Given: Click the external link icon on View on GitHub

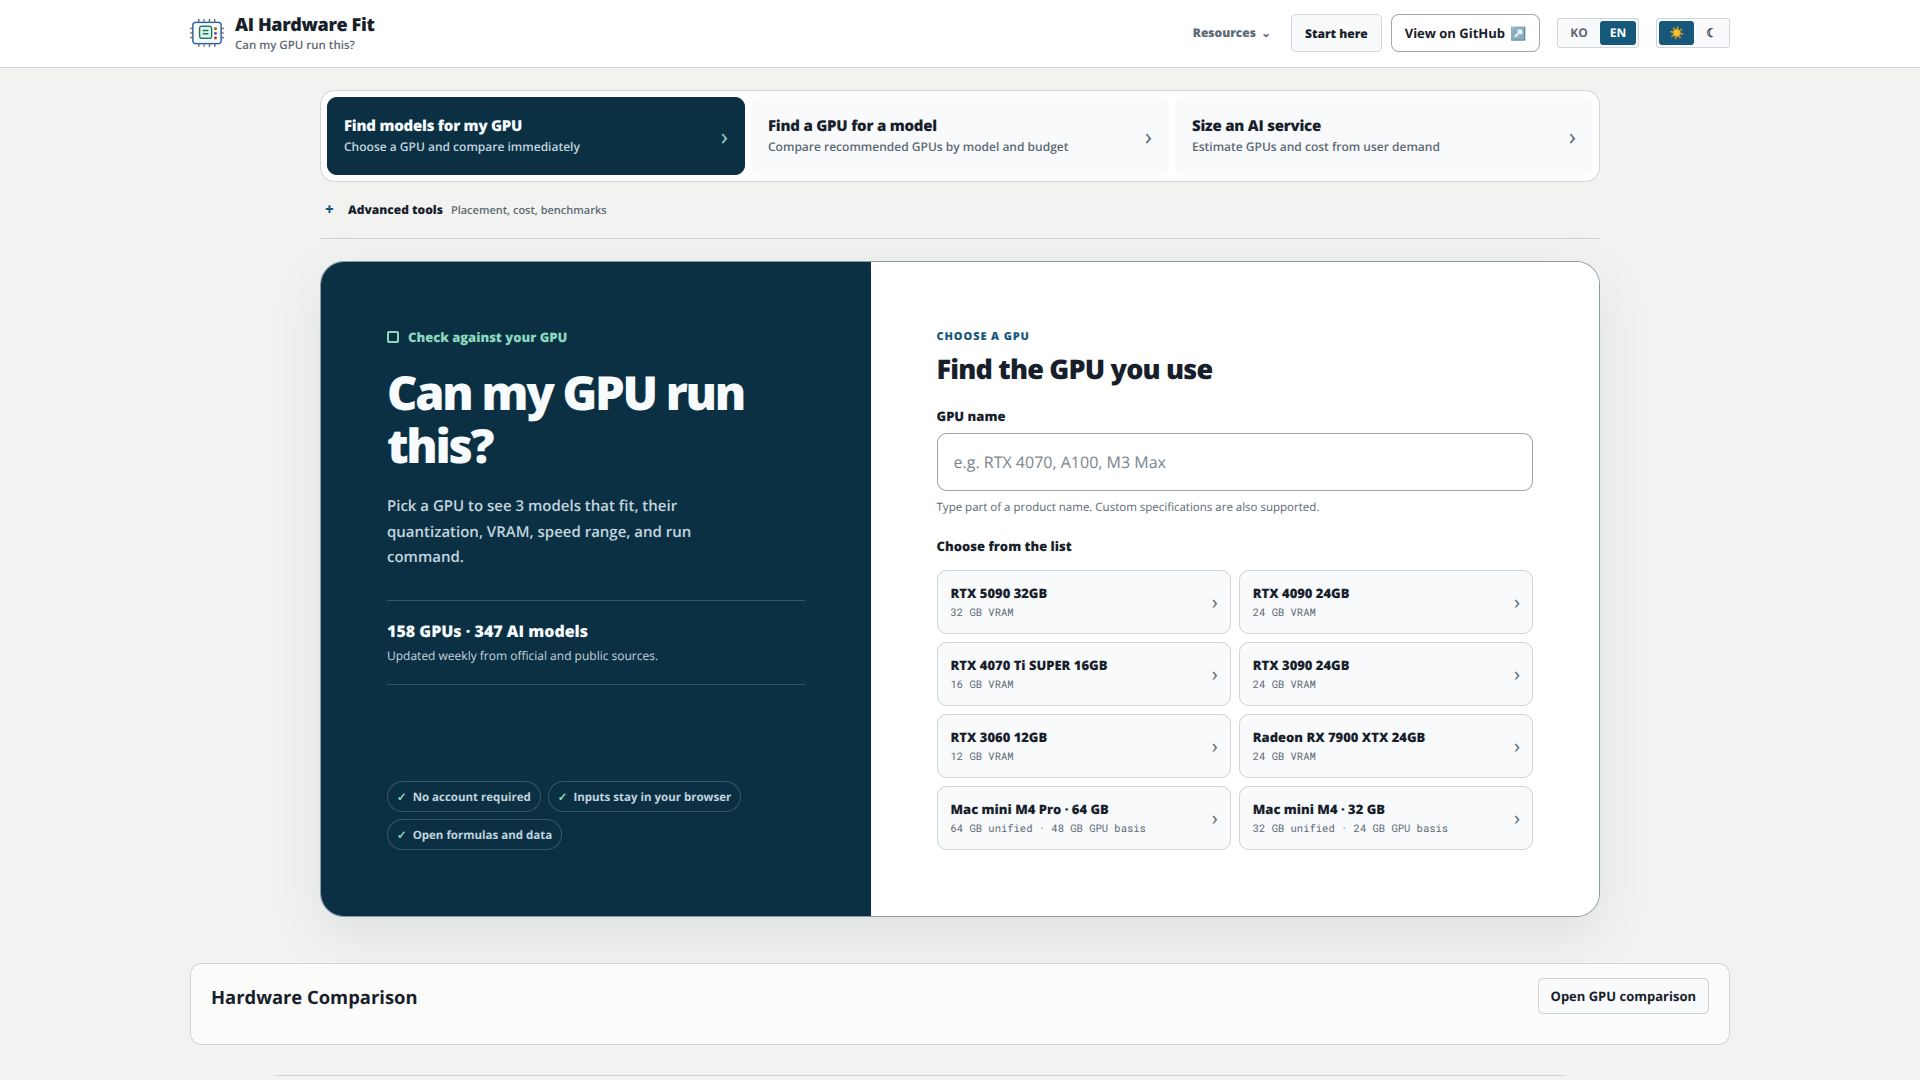Looking at the screenshot, I should coord(1518,33).
